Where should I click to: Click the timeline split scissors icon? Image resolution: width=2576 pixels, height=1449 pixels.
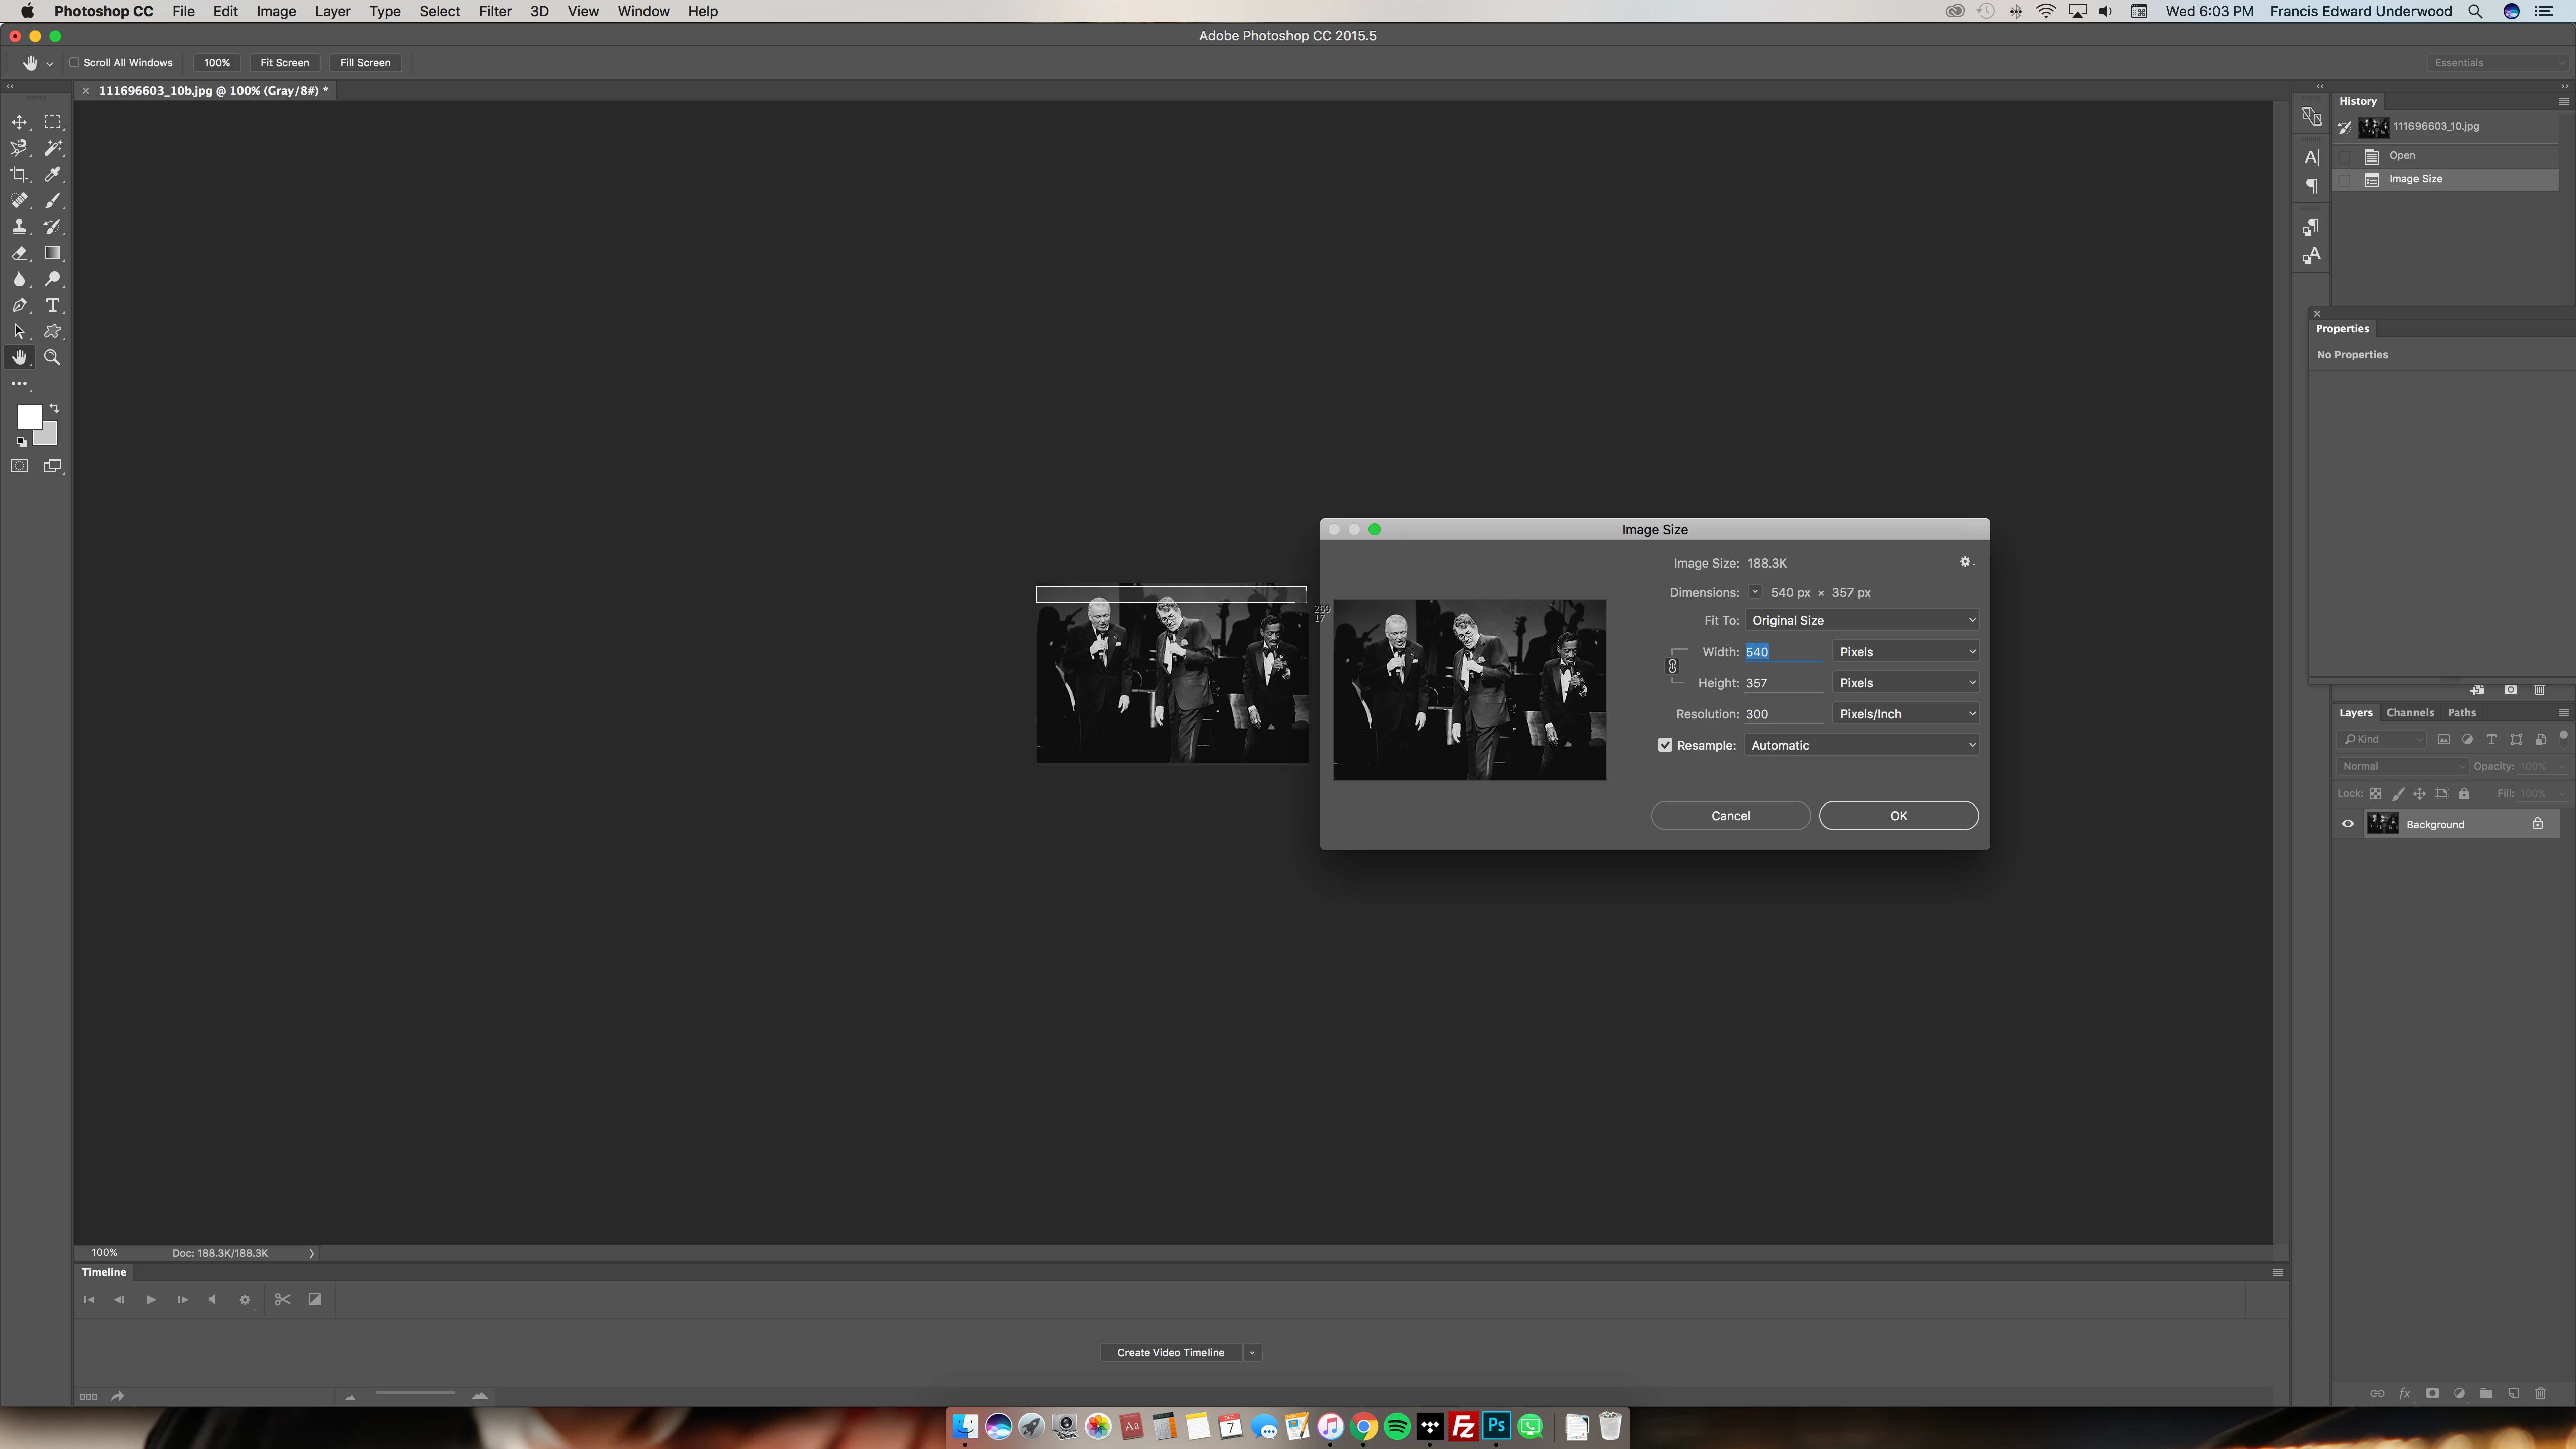tap(282, 1299)
